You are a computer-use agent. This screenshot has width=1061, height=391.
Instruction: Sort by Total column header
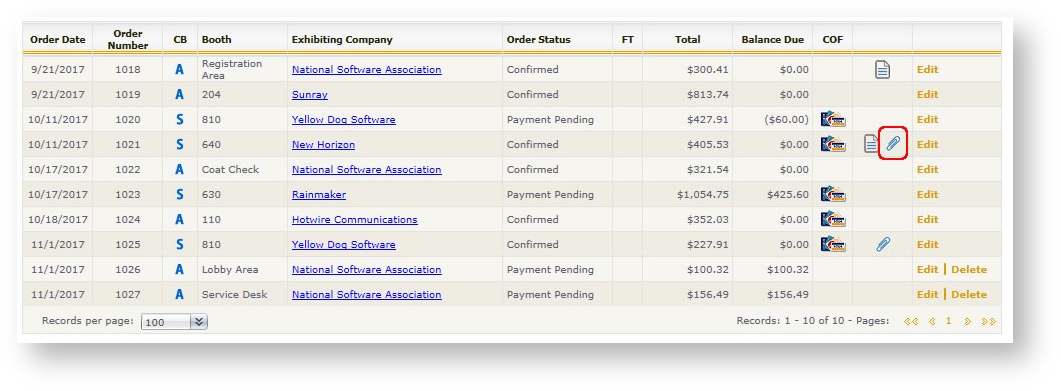point(687,39)
